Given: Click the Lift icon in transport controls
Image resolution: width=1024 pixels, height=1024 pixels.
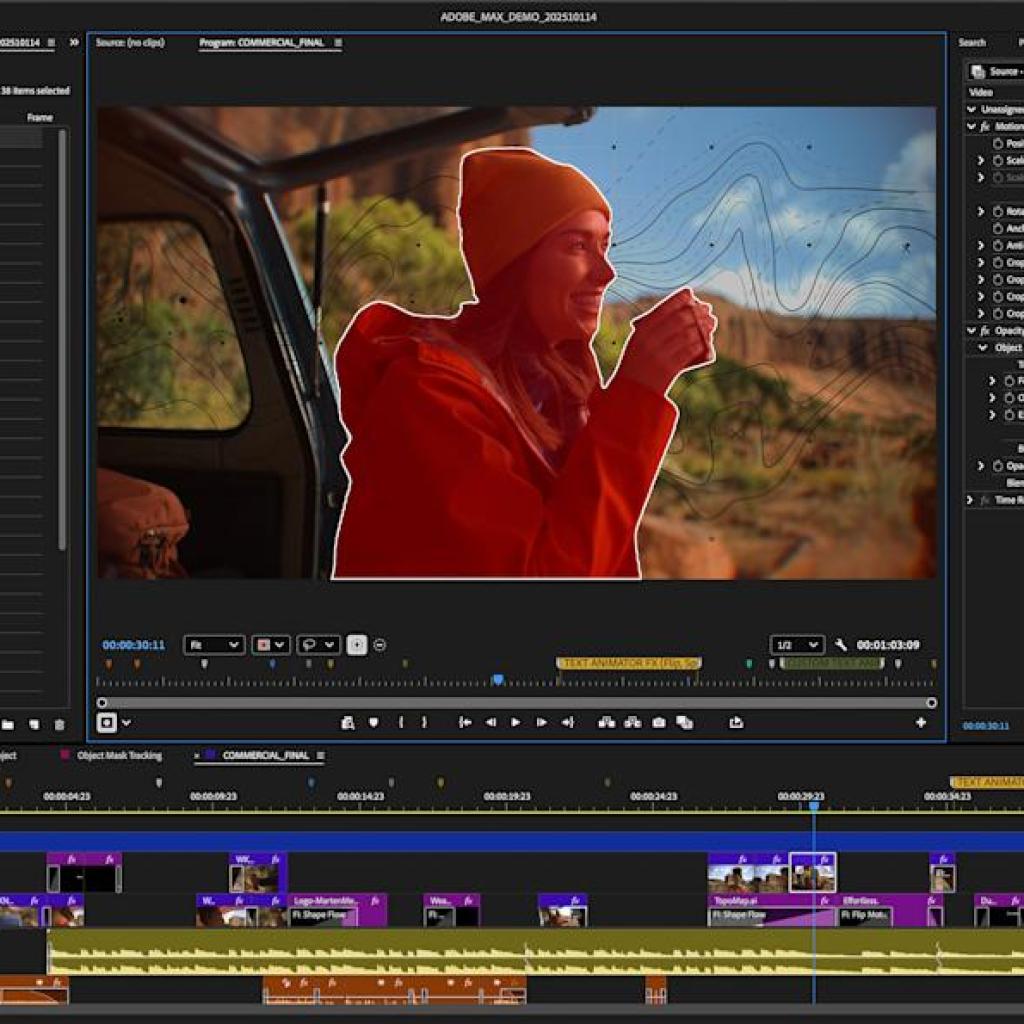Looking at the screenshot, I should click(x=606, y=722).
